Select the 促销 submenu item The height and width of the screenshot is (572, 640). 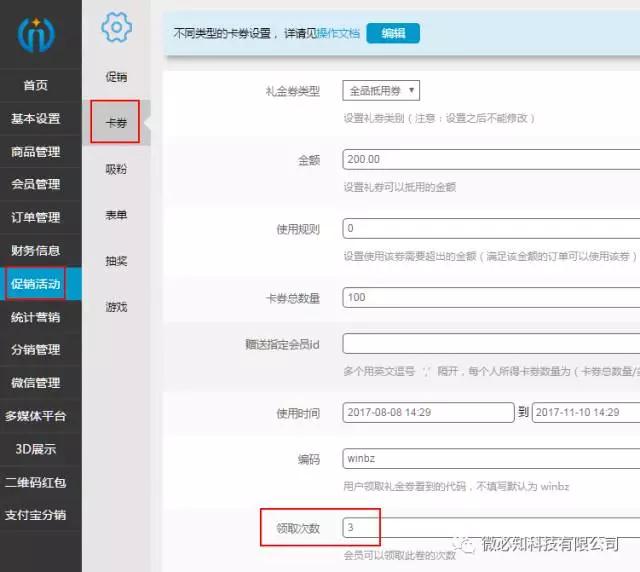(116, 77)
